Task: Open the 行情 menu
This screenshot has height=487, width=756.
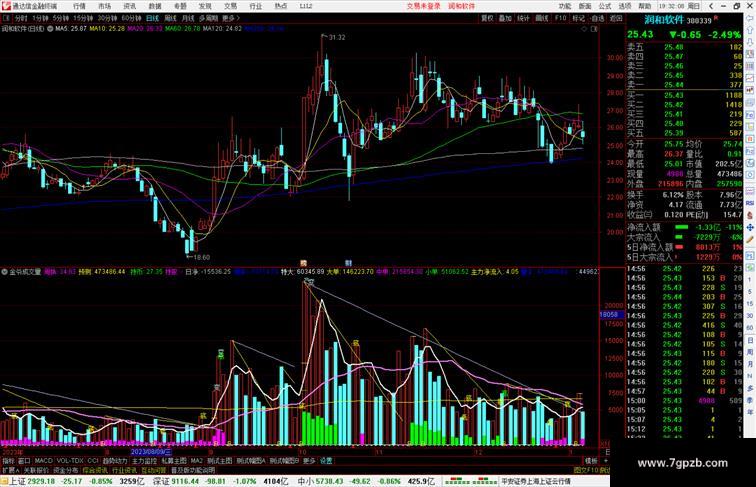Action: (79, 6)
